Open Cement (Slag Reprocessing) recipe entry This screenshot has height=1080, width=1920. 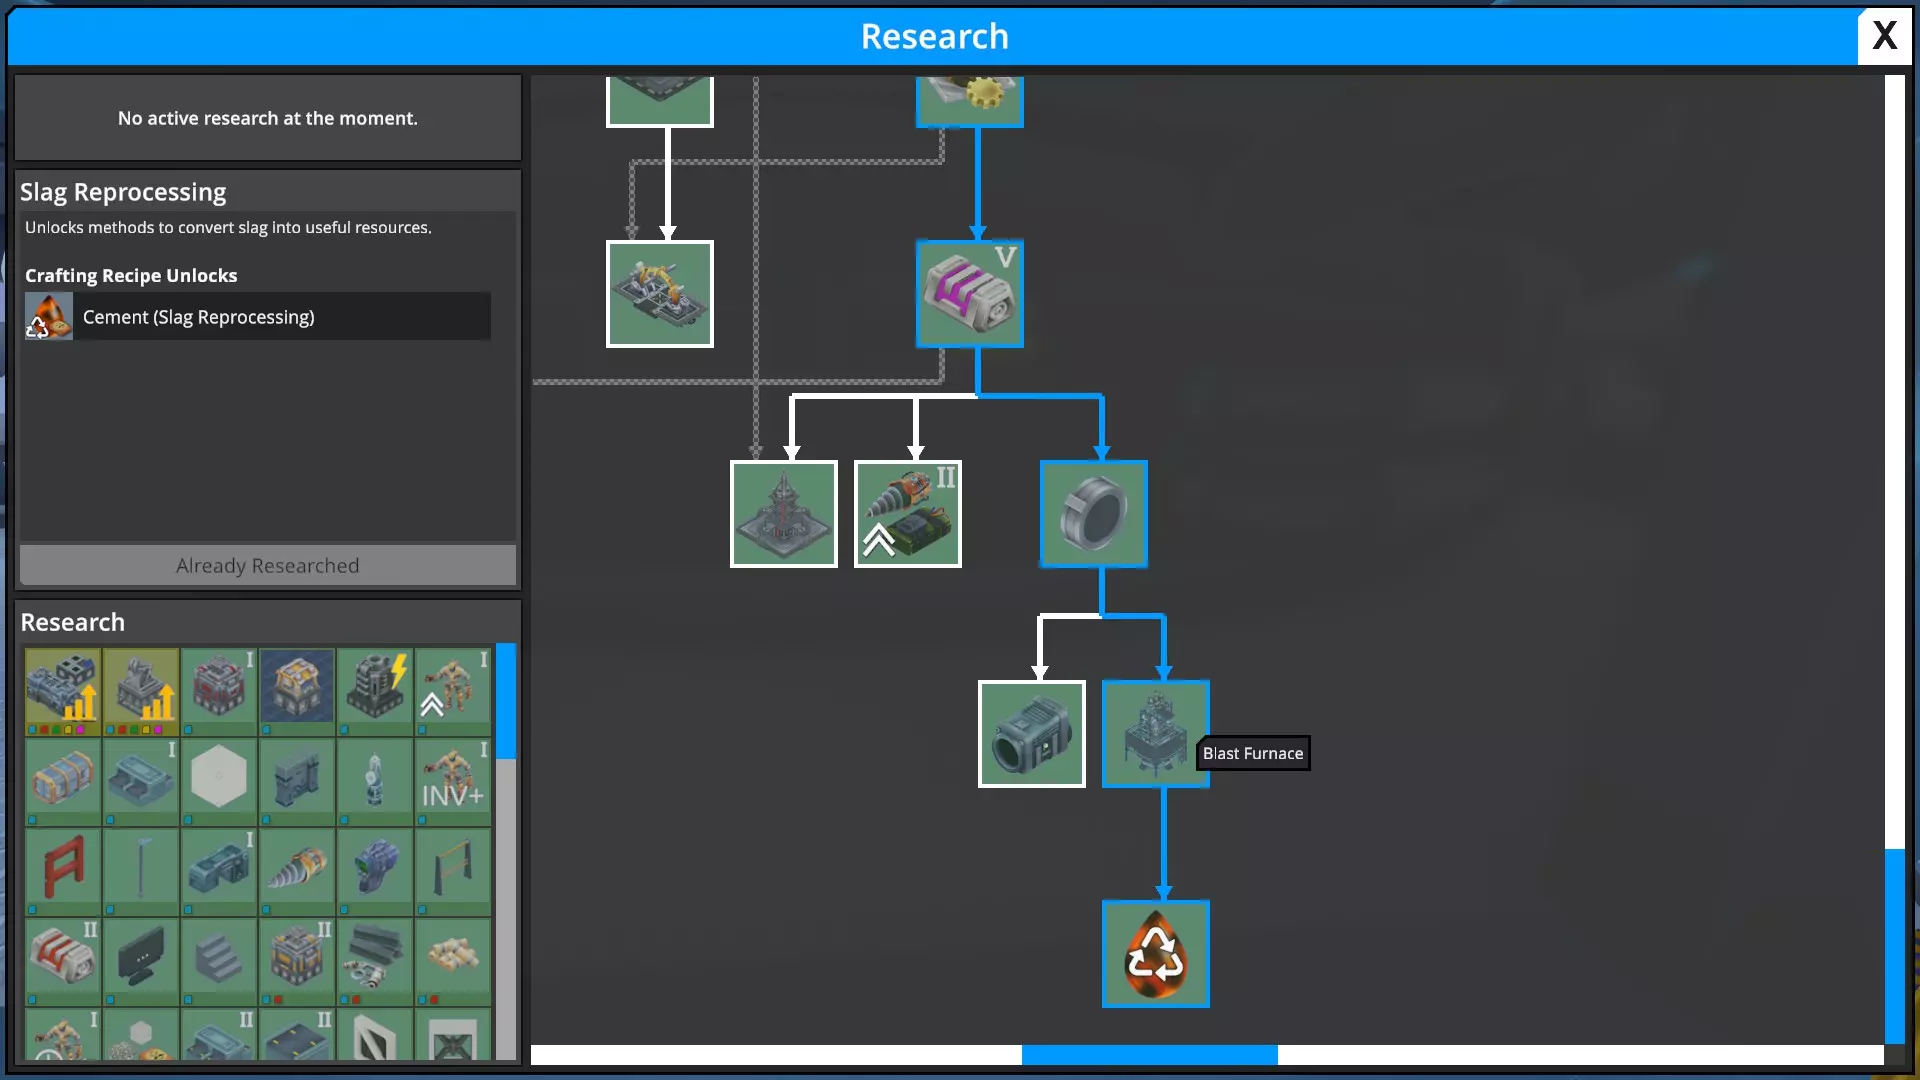pyautogui.click(x=257, y=317)
